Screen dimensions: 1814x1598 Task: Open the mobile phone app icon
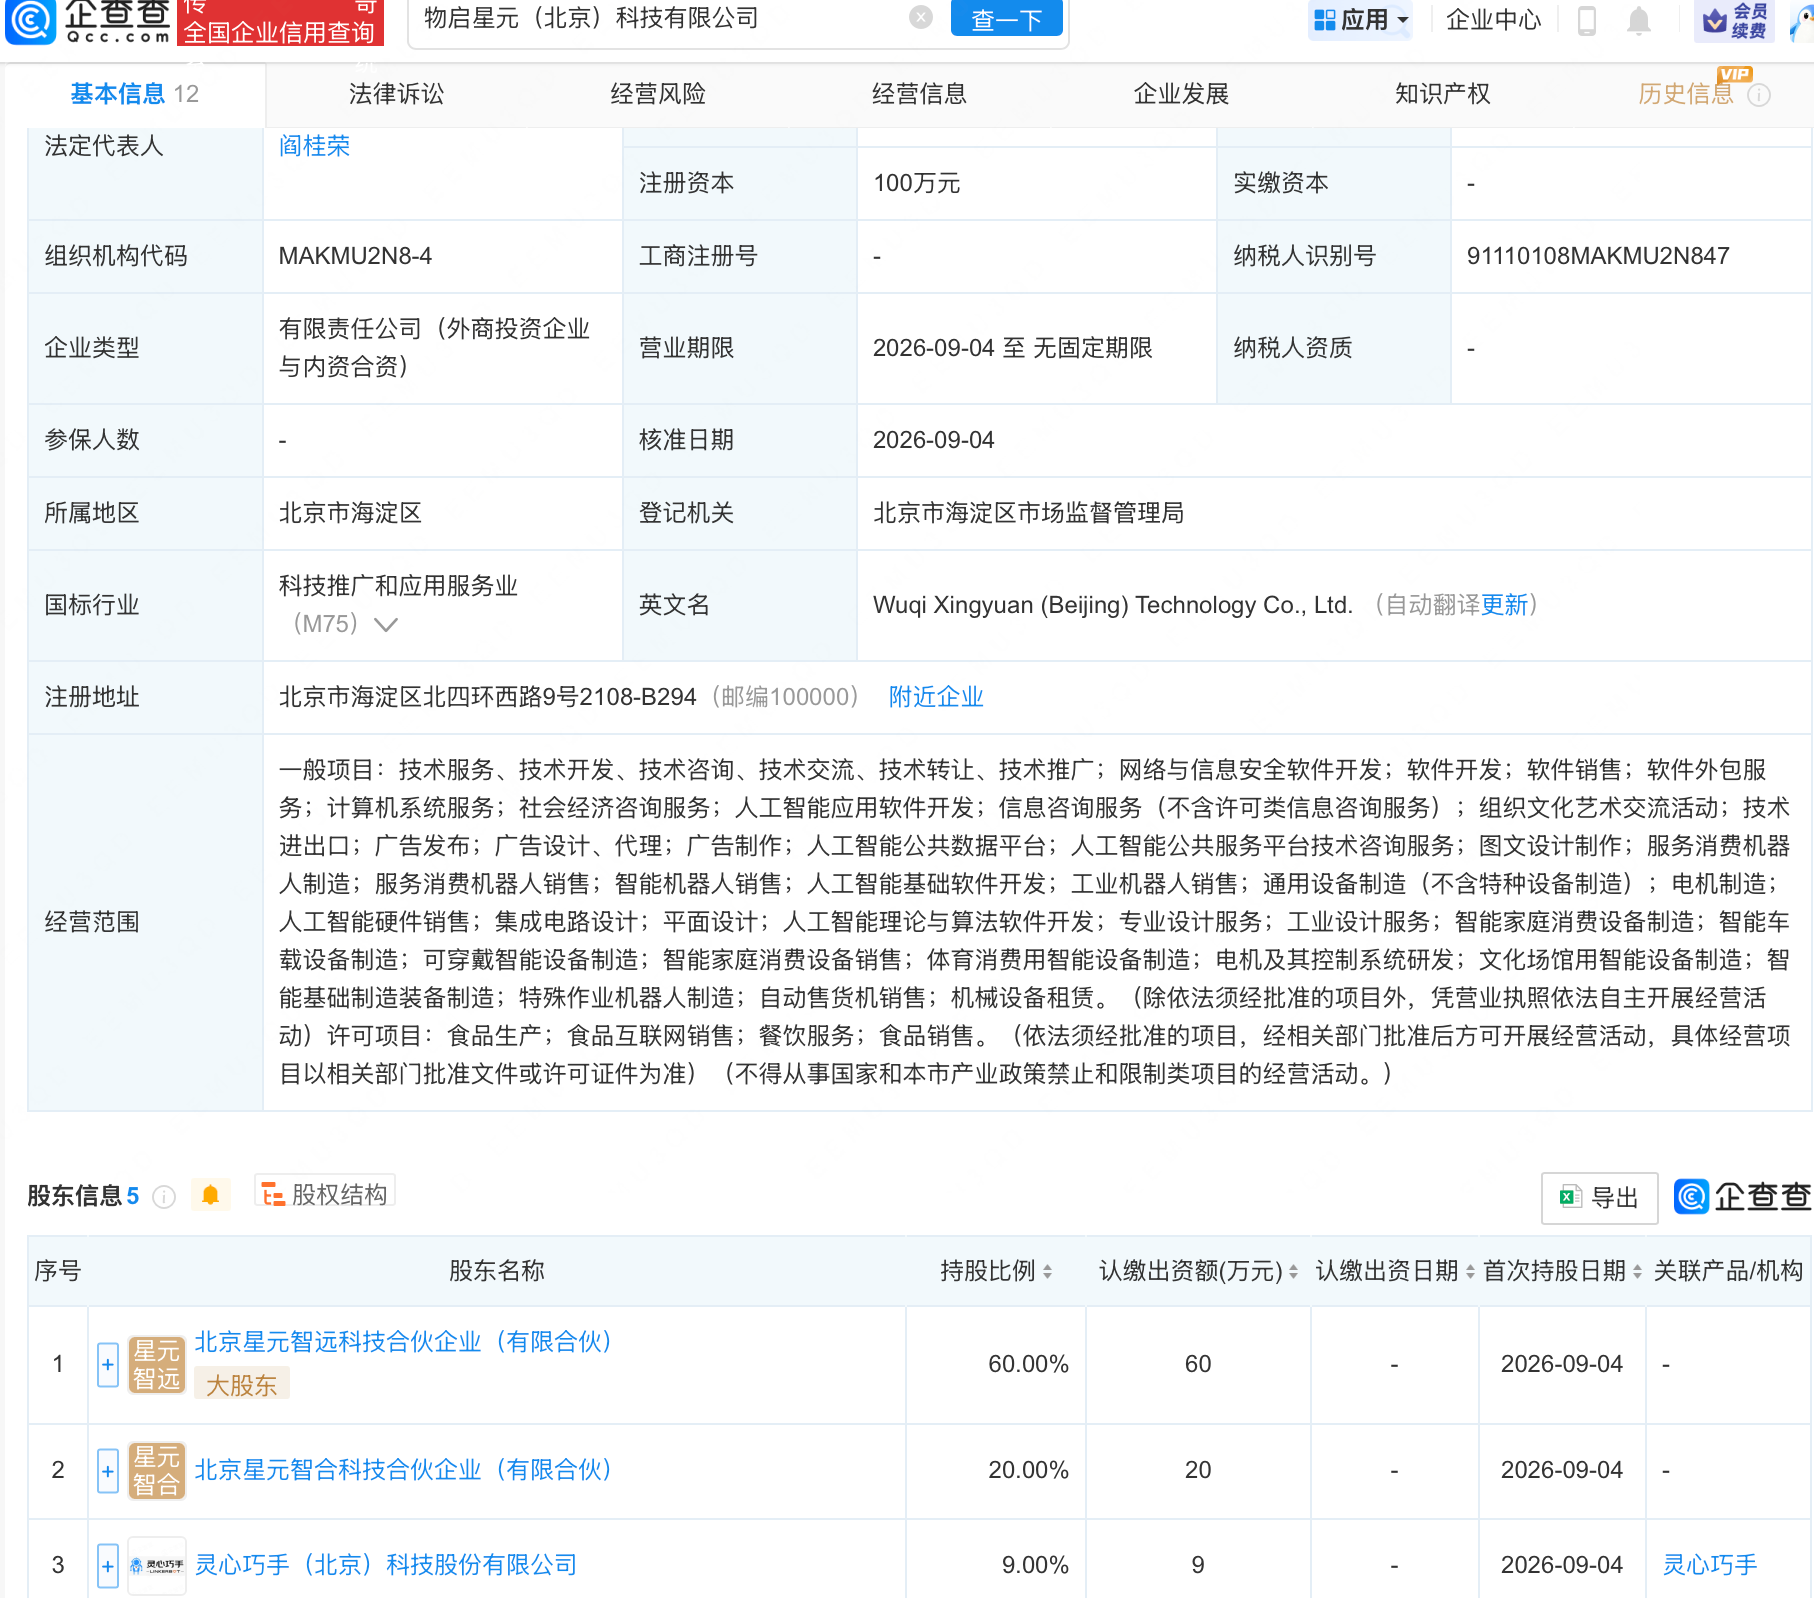[1586, 20]
